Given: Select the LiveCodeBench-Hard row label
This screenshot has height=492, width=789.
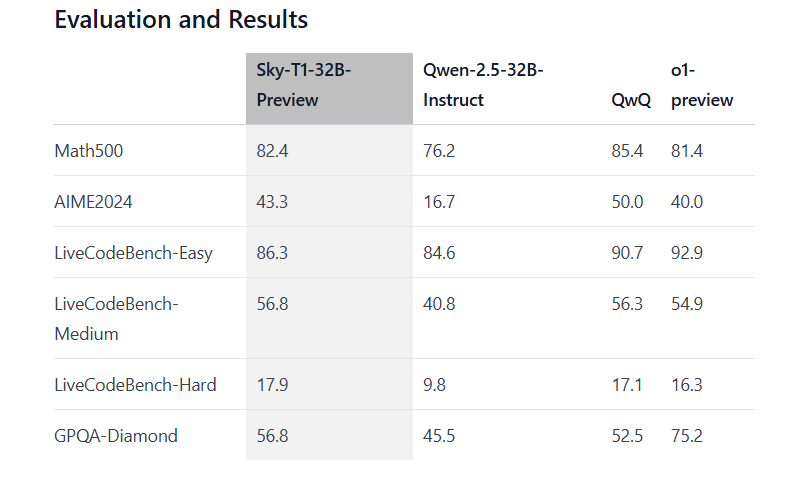Looking at the screenshot, I should click(x=135, y=385).
